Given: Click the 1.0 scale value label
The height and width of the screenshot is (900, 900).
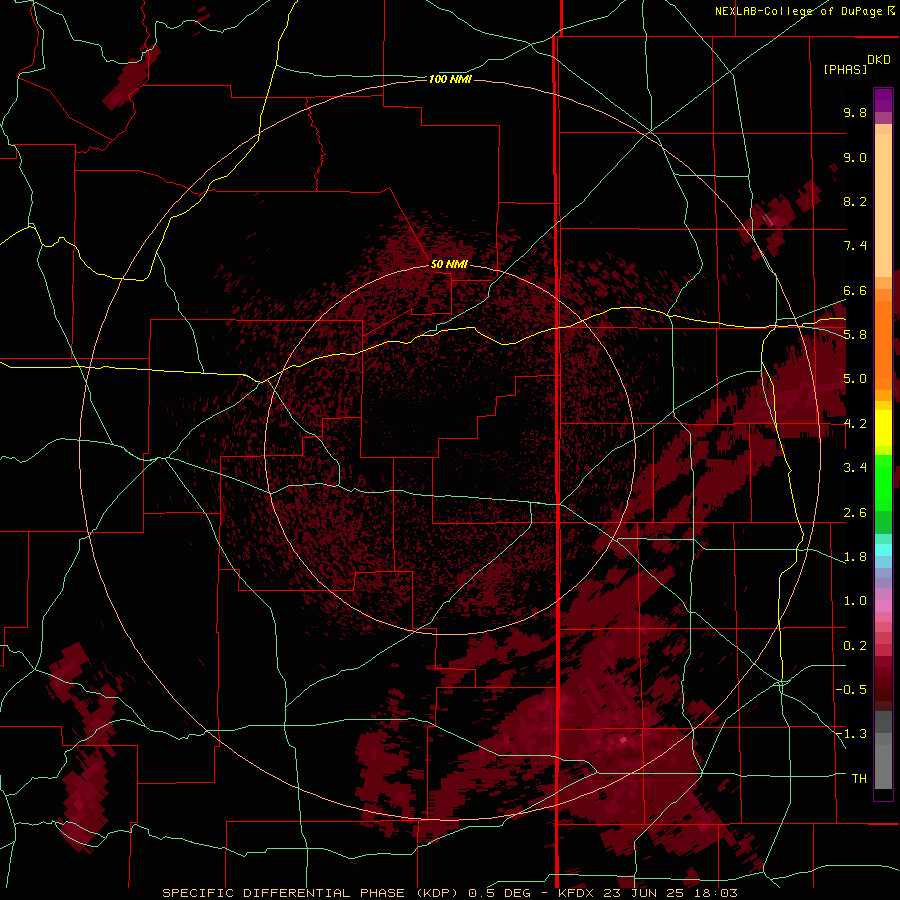Looking at the screenshot, I should [855, 601].
